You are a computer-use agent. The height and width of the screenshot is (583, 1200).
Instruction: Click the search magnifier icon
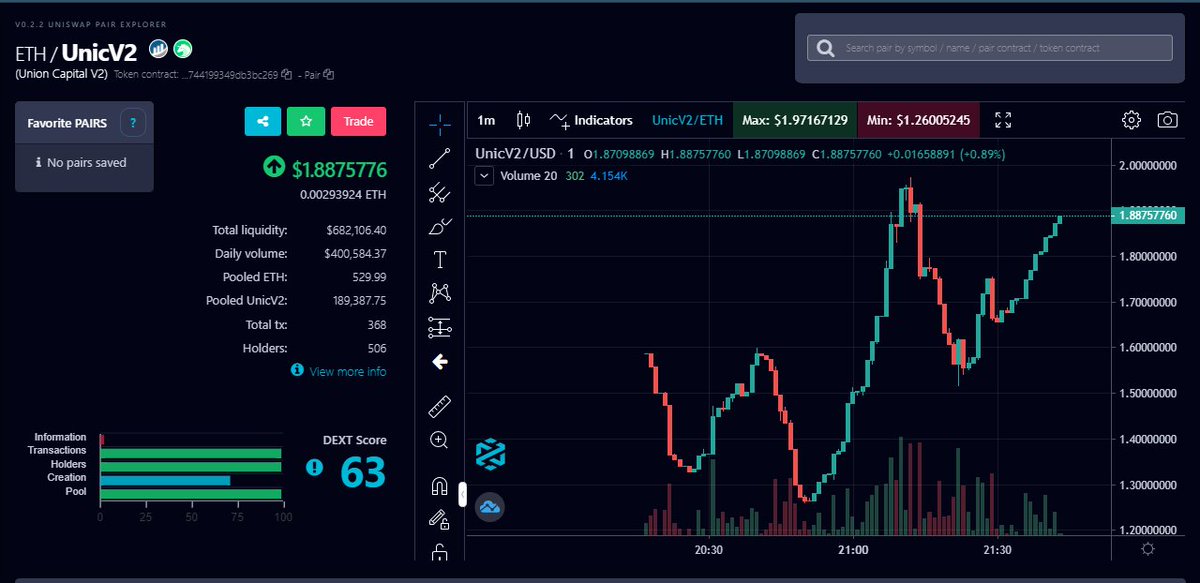click(825, 48)
